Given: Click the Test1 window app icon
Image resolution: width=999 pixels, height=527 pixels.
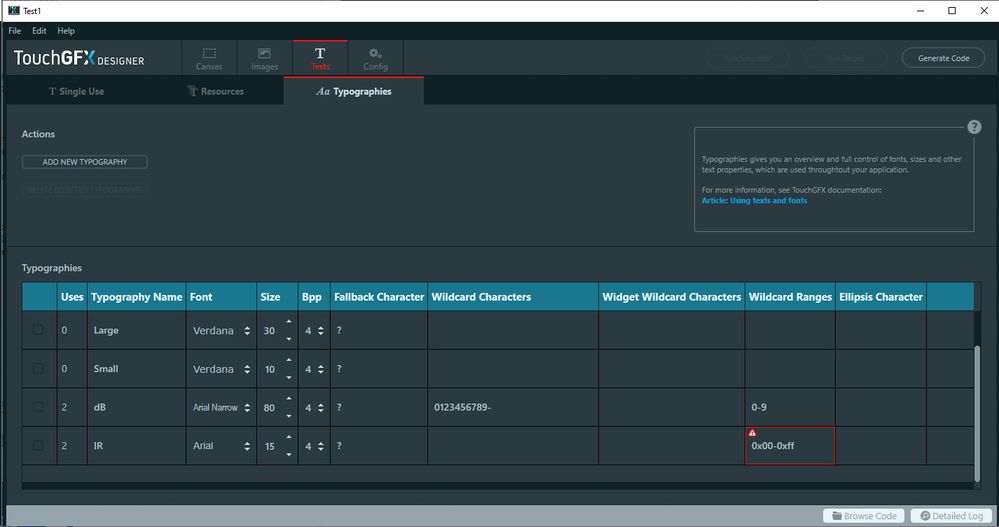Looking at the screenshot, I should pos(13,10).
